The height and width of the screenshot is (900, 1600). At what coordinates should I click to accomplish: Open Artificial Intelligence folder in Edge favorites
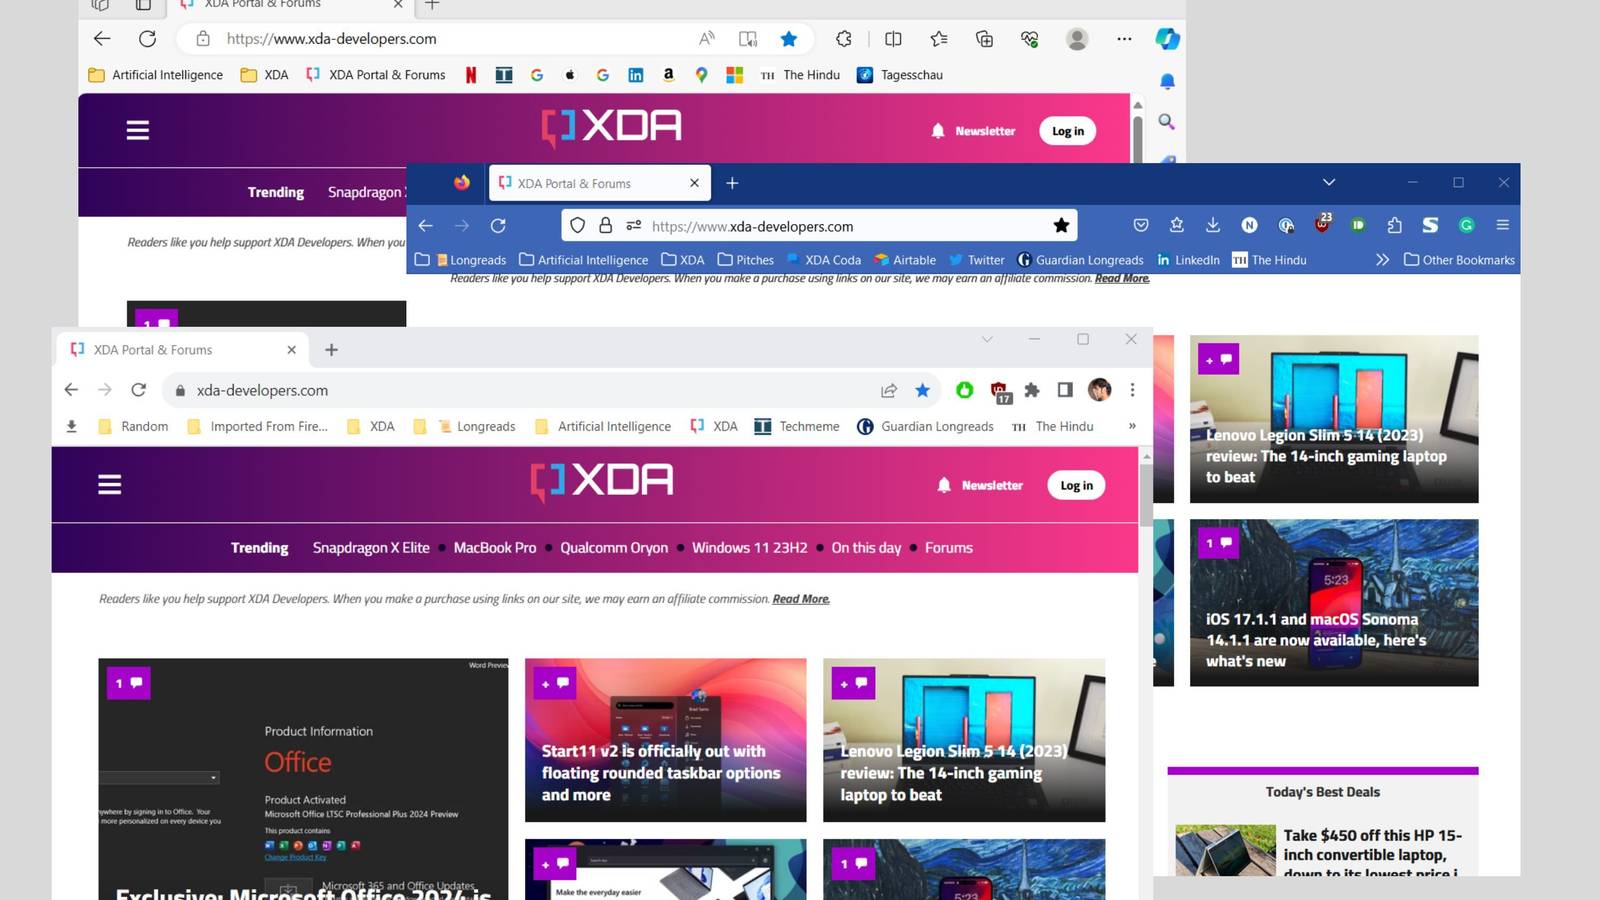tap(156, 75)
